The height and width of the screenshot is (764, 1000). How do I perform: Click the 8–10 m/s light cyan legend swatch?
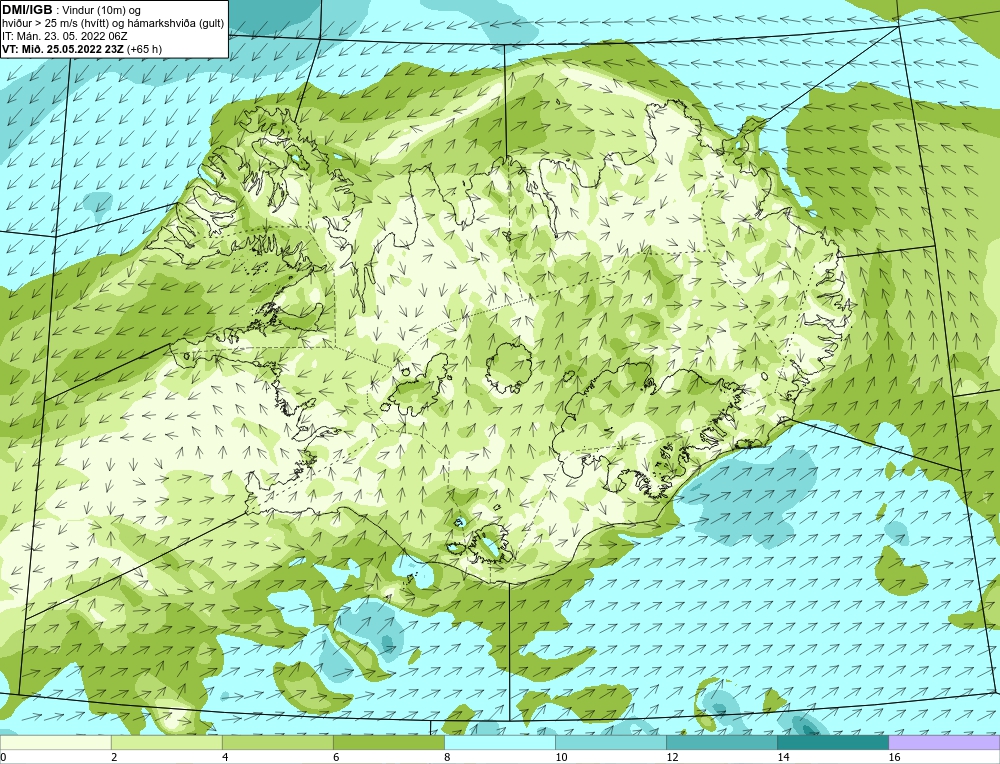pyautogui.click(x=499, y=742)
